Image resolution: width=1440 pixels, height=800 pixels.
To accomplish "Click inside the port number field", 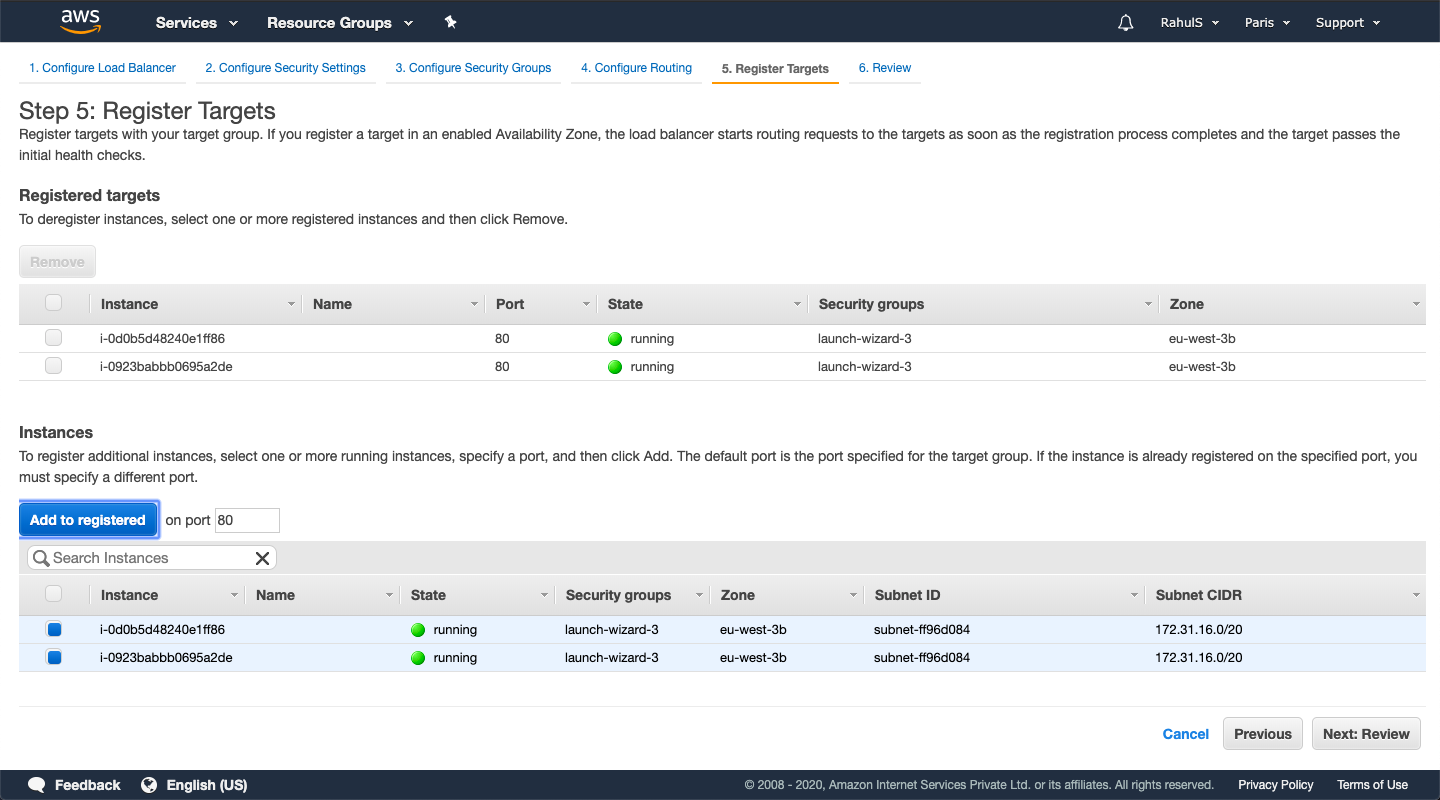I will 246,519.
